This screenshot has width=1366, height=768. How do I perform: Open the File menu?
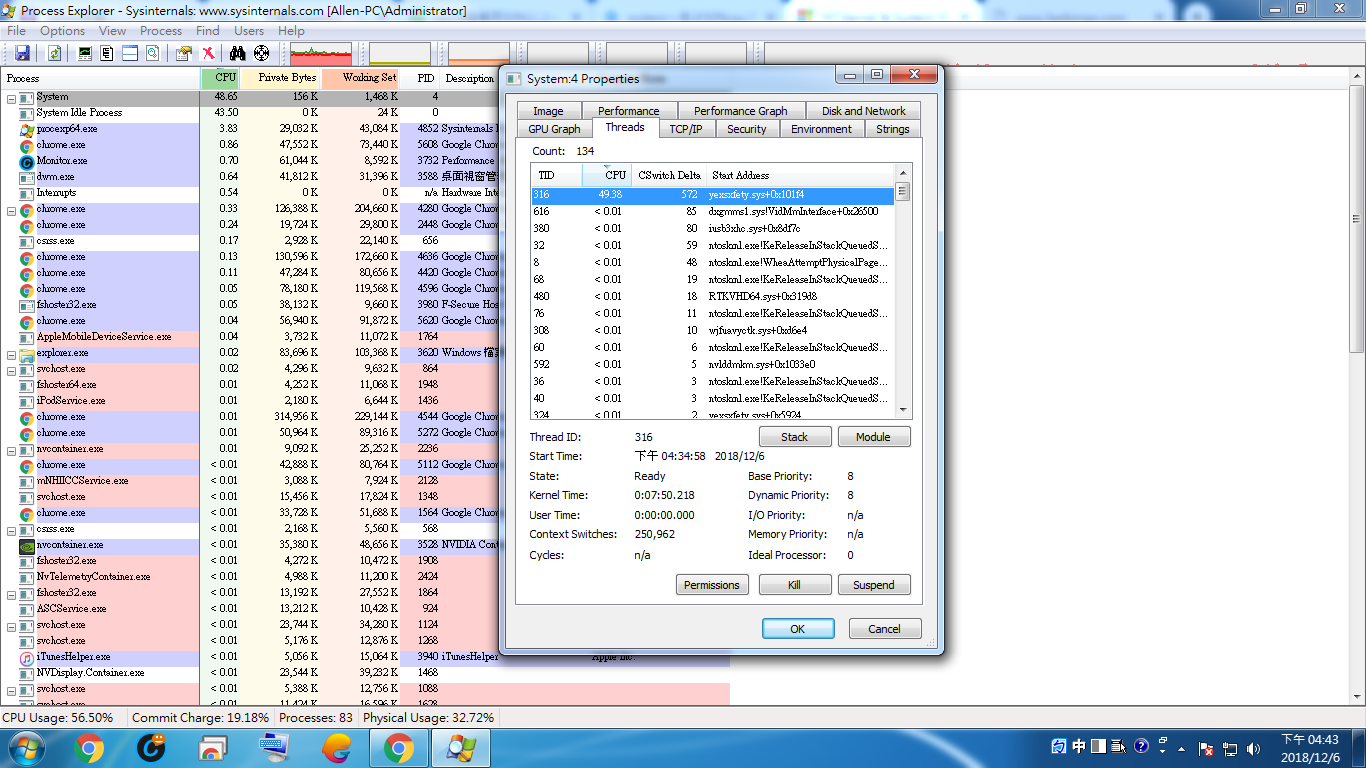point(16,31)
